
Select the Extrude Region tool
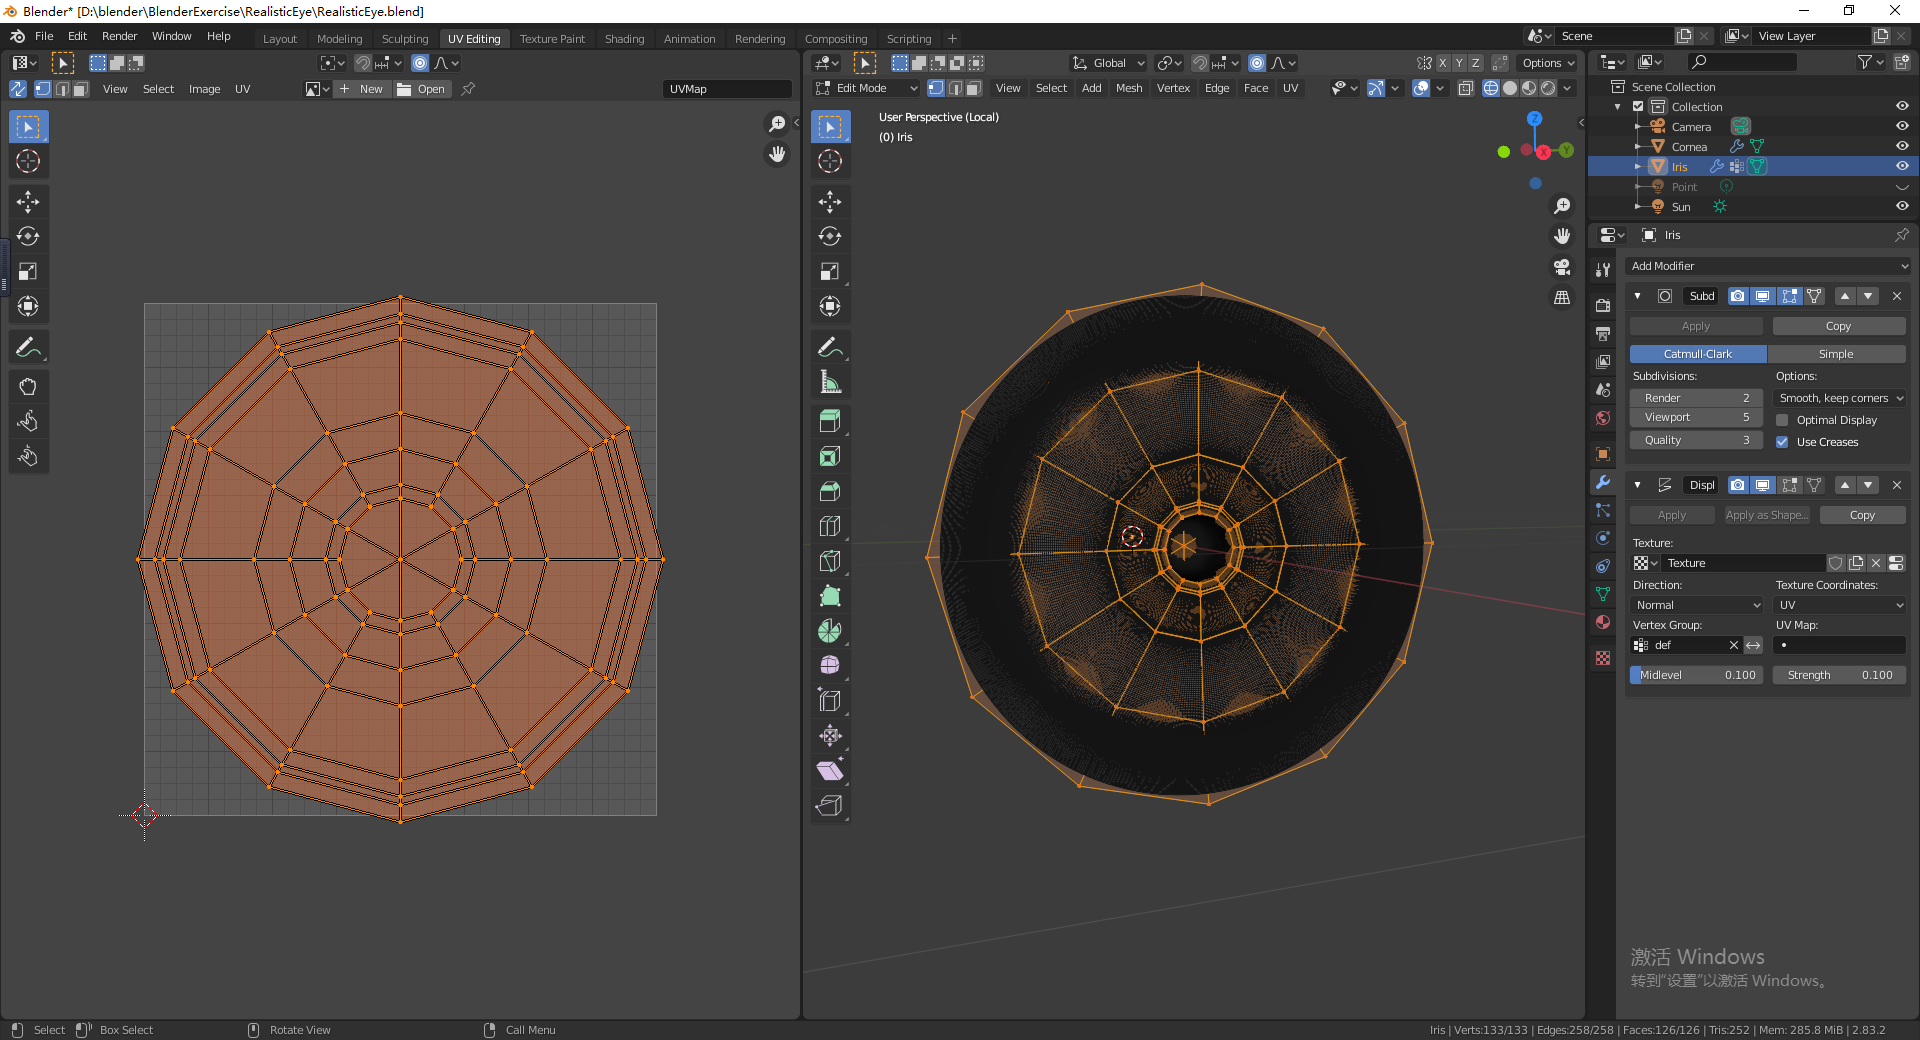pos(830,421)
